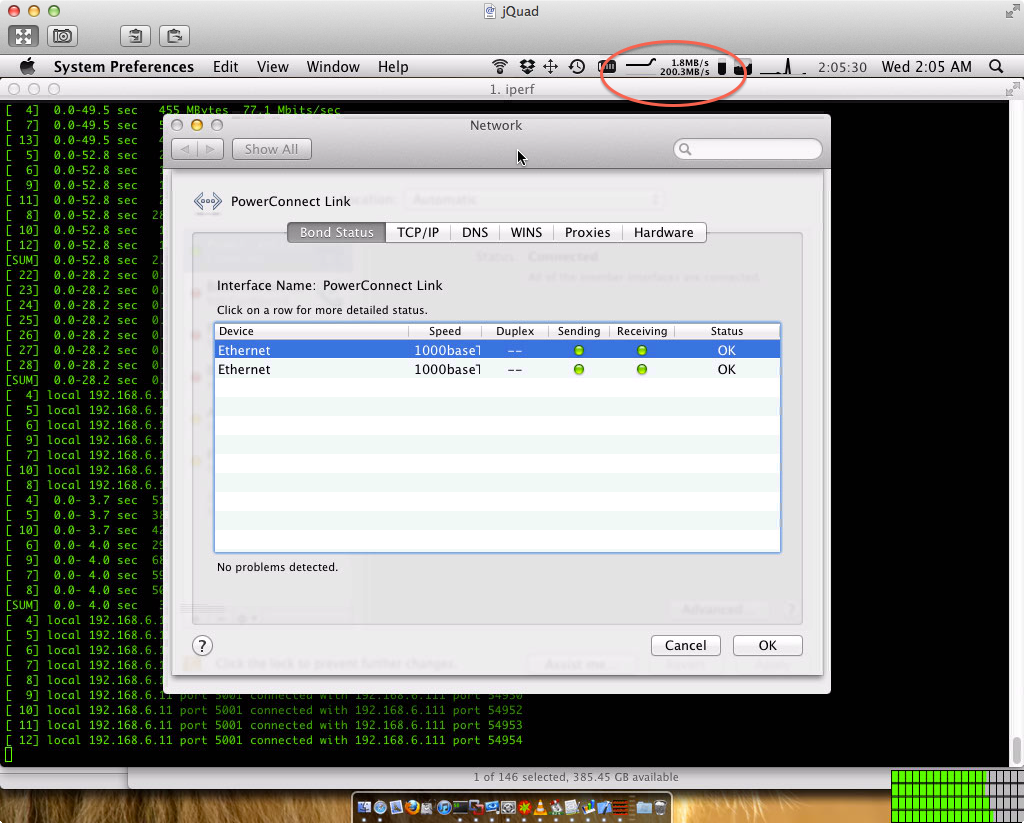The width and height of the screenshot is (1024, 823).
Task: Click the forward arrow in Network toolbar
Action: coord(210,149)
